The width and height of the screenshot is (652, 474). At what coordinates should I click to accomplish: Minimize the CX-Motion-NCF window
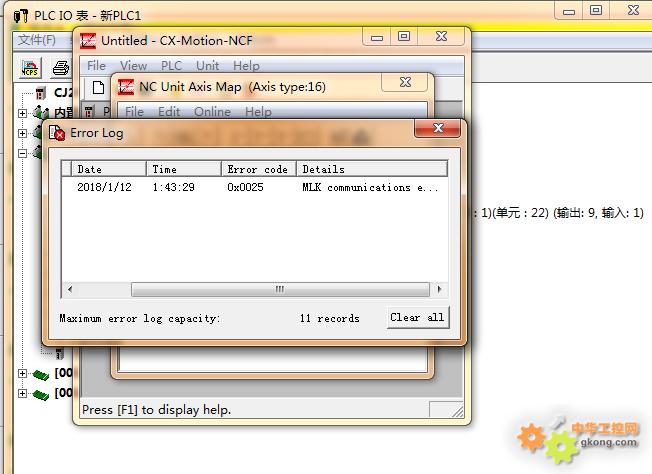tap(377, 37)
